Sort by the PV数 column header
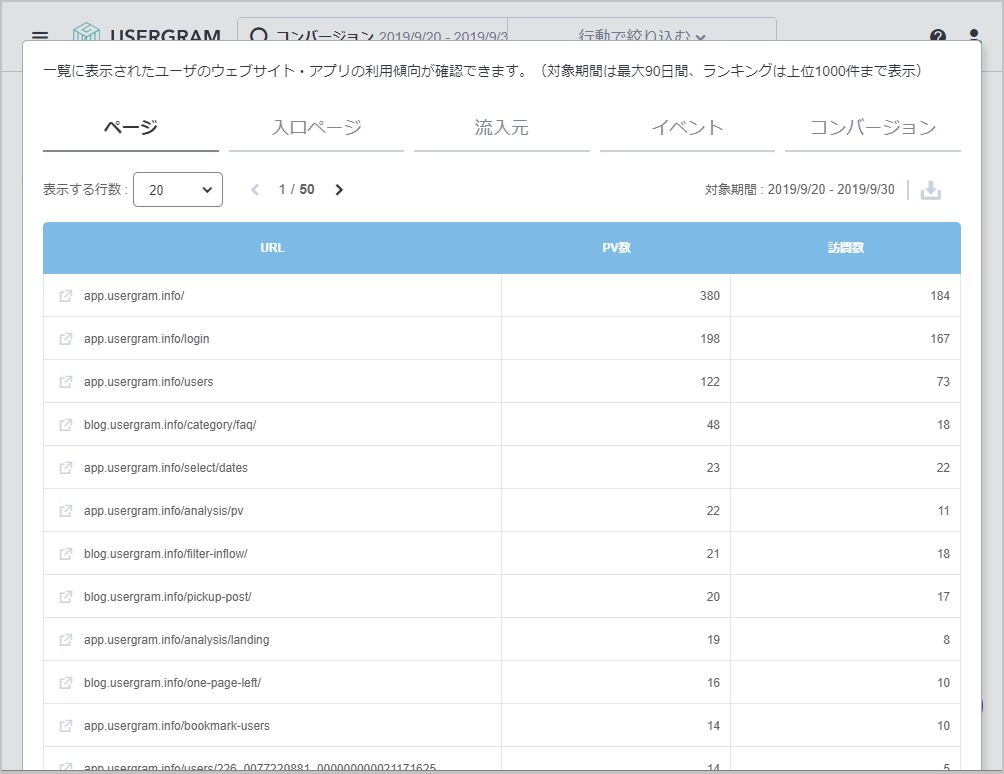1004x774 pixels. [616, 248]
